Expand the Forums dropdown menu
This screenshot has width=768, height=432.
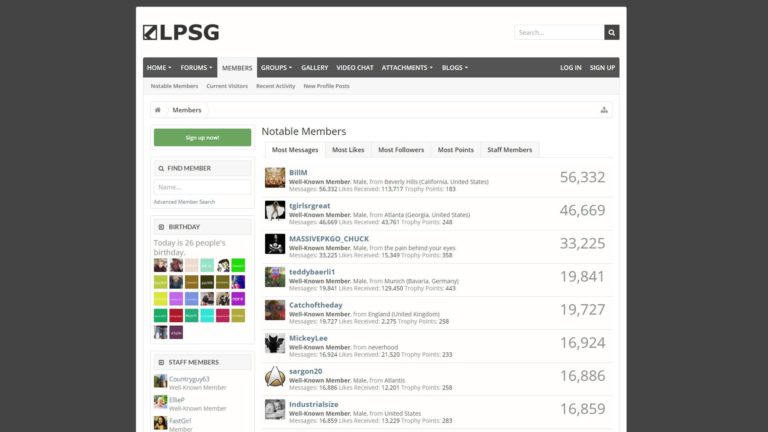(x=196, y=67)
